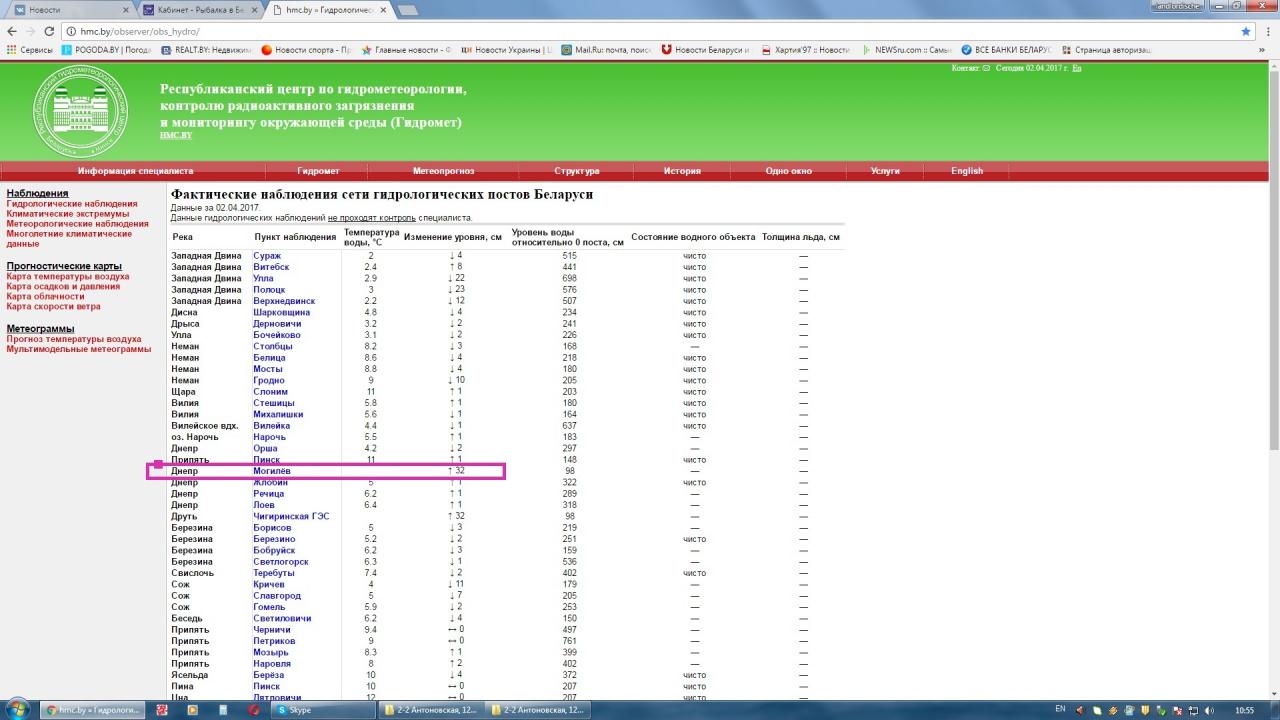
Task: Open the Метеопрогноз menu item
Action: pyautogui.click(x=443, y=171)
